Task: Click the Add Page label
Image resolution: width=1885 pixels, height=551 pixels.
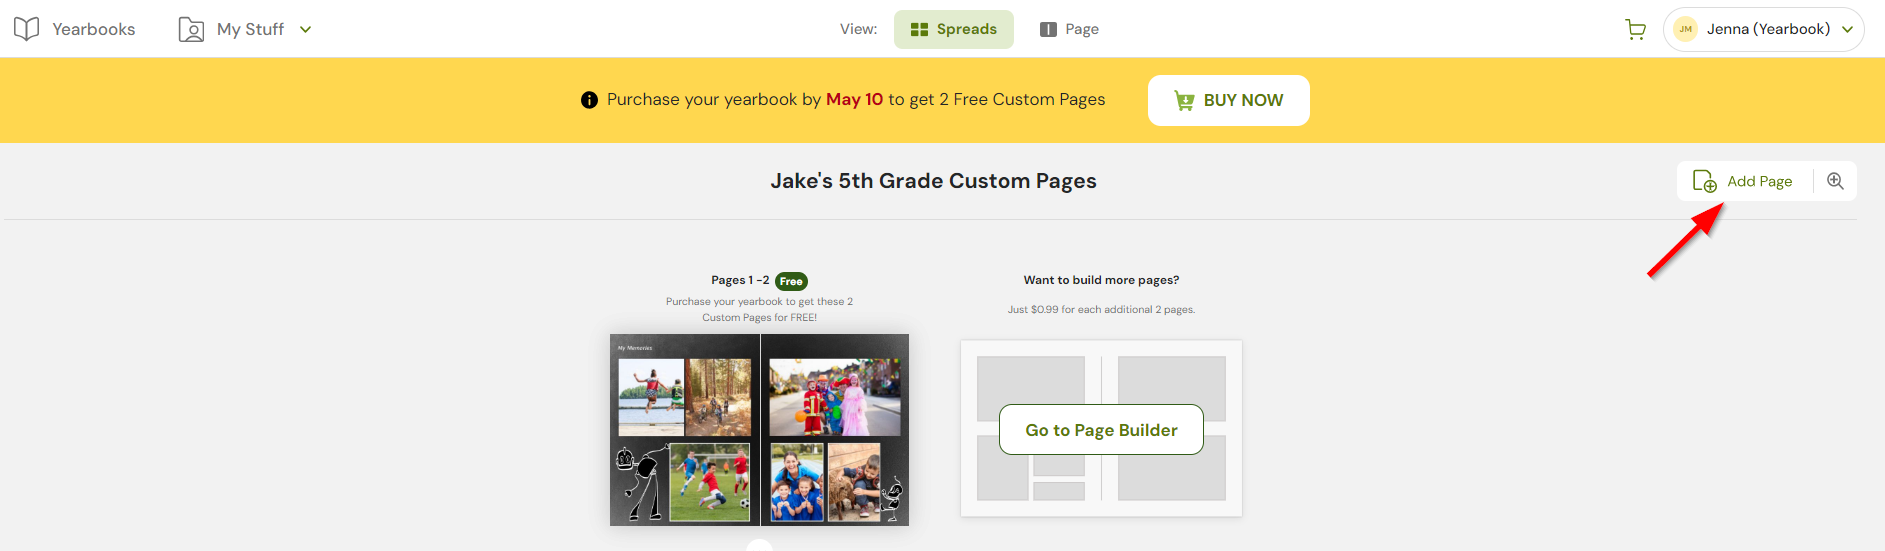Action: [1759, 181]
